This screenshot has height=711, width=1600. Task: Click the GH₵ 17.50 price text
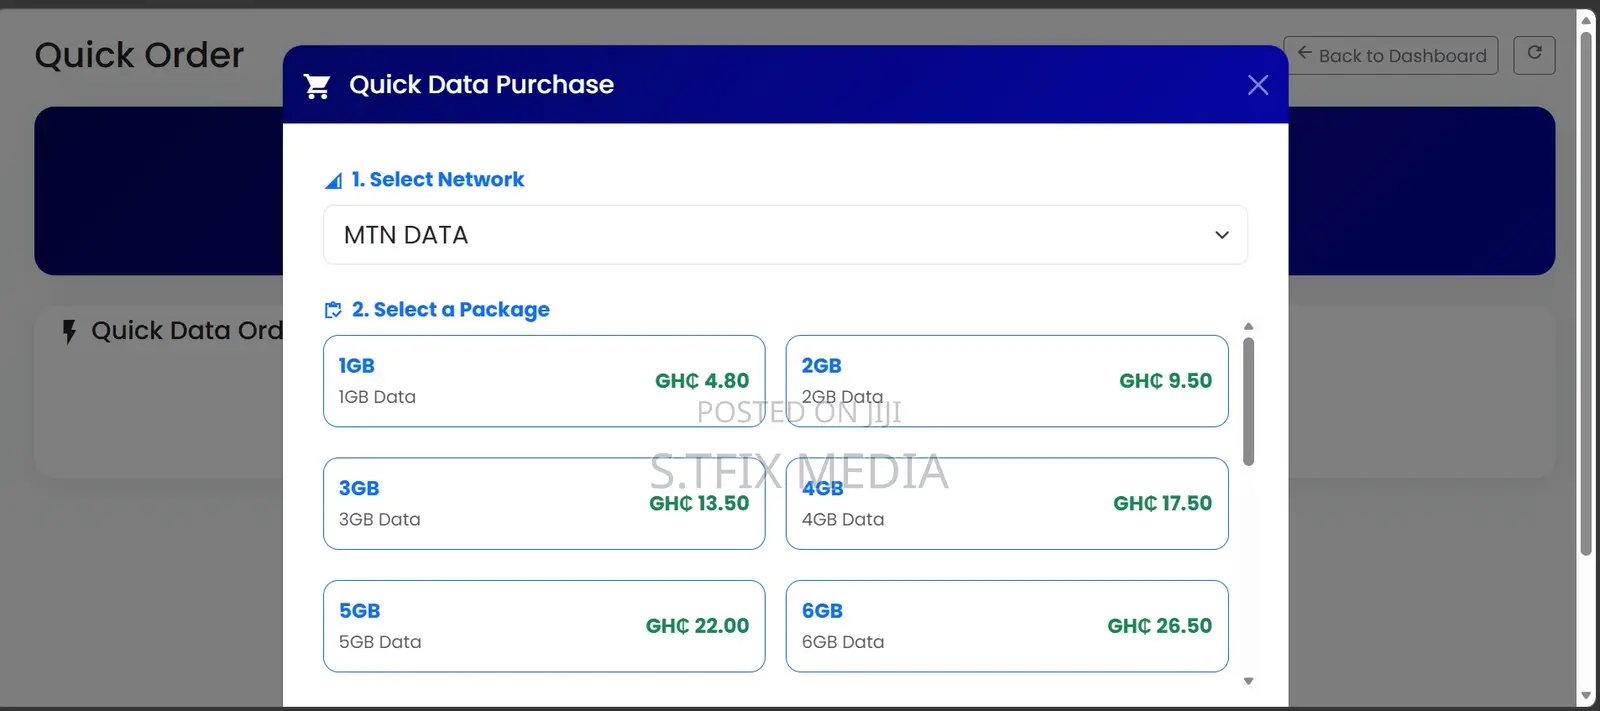click(1162, 504)
